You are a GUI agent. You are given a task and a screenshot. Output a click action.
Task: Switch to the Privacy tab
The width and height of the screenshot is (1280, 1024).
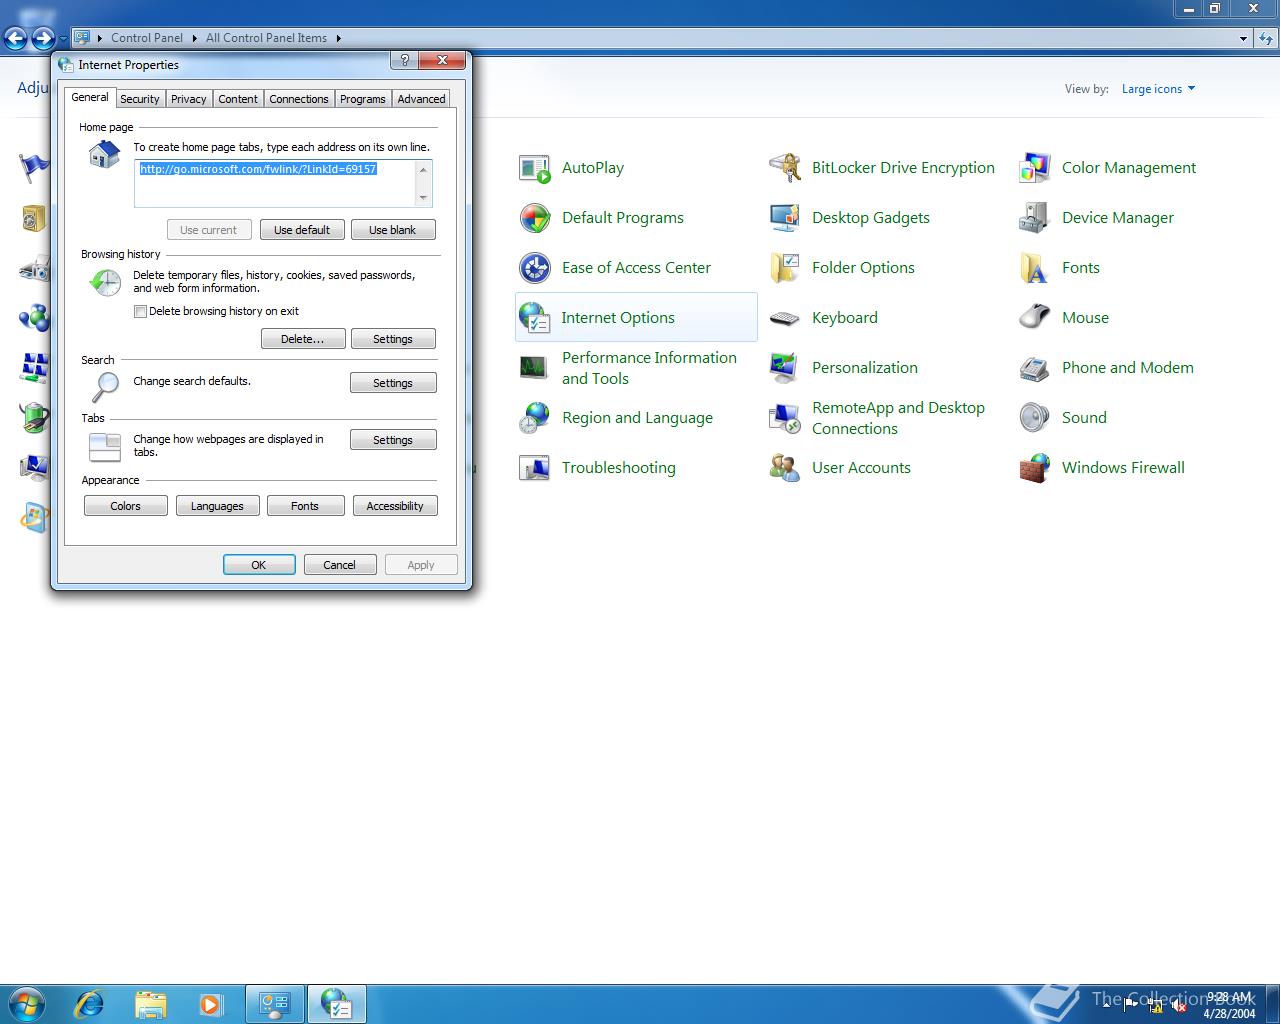(x=188, y=99)
